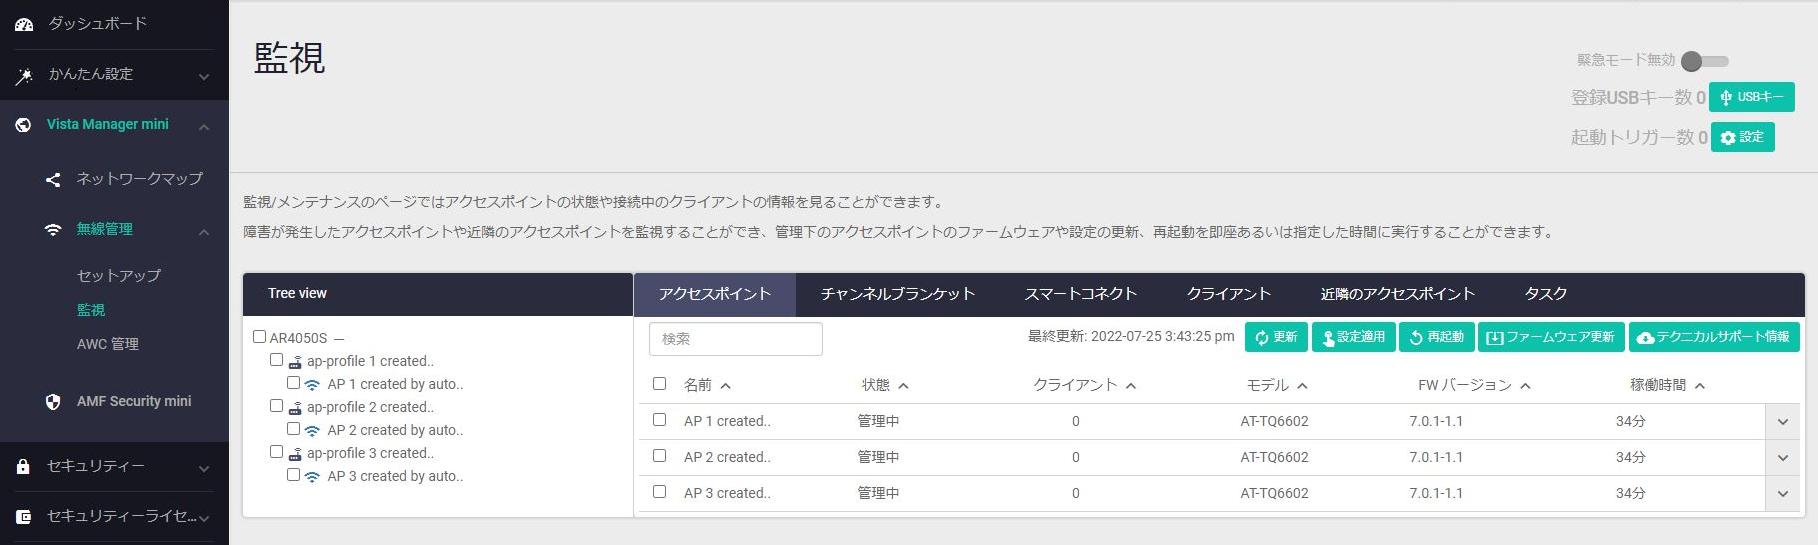Click the network map share icon
This screenshot has height=545, width=1818.
(53, 180)
